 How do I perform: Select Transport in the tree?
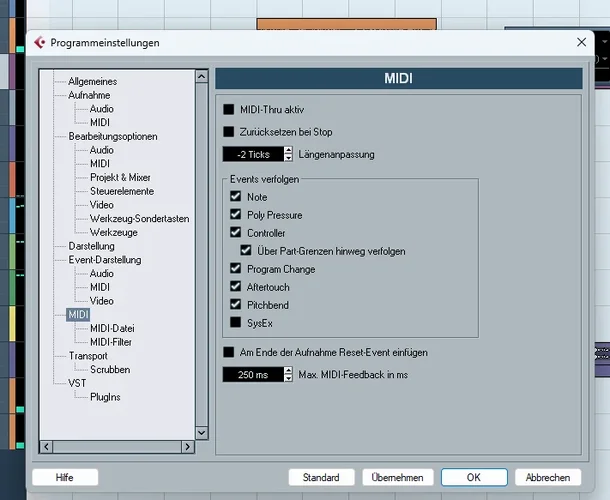(x=88, y=356)
